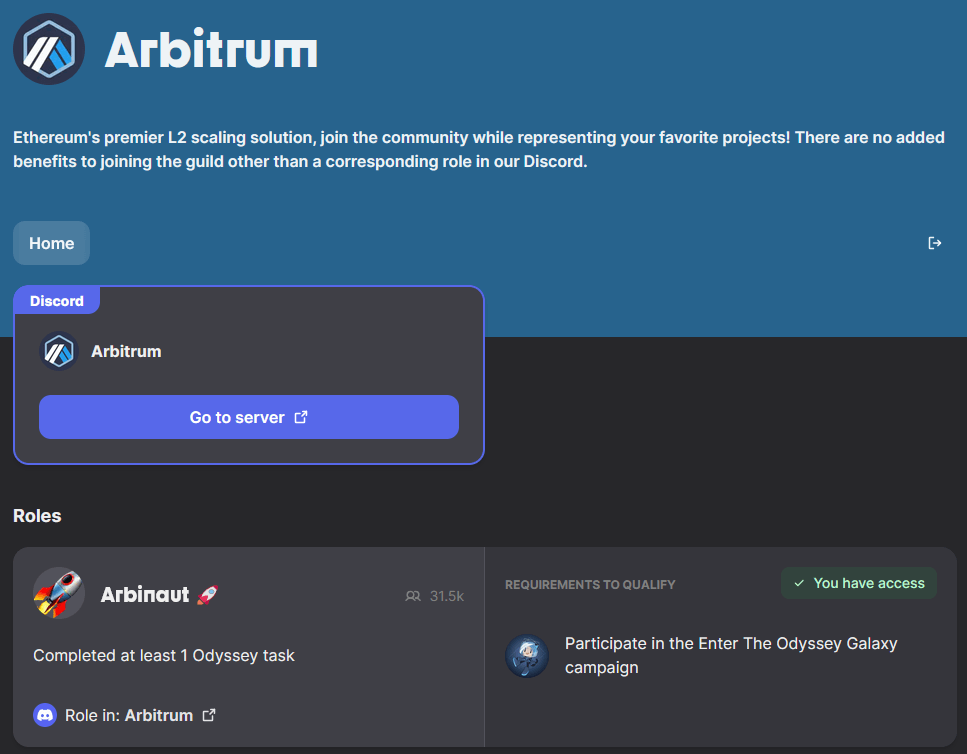The height and width of the screenshot is (754, 967).
Task: Click the Roles section heading
Action: 37,516
